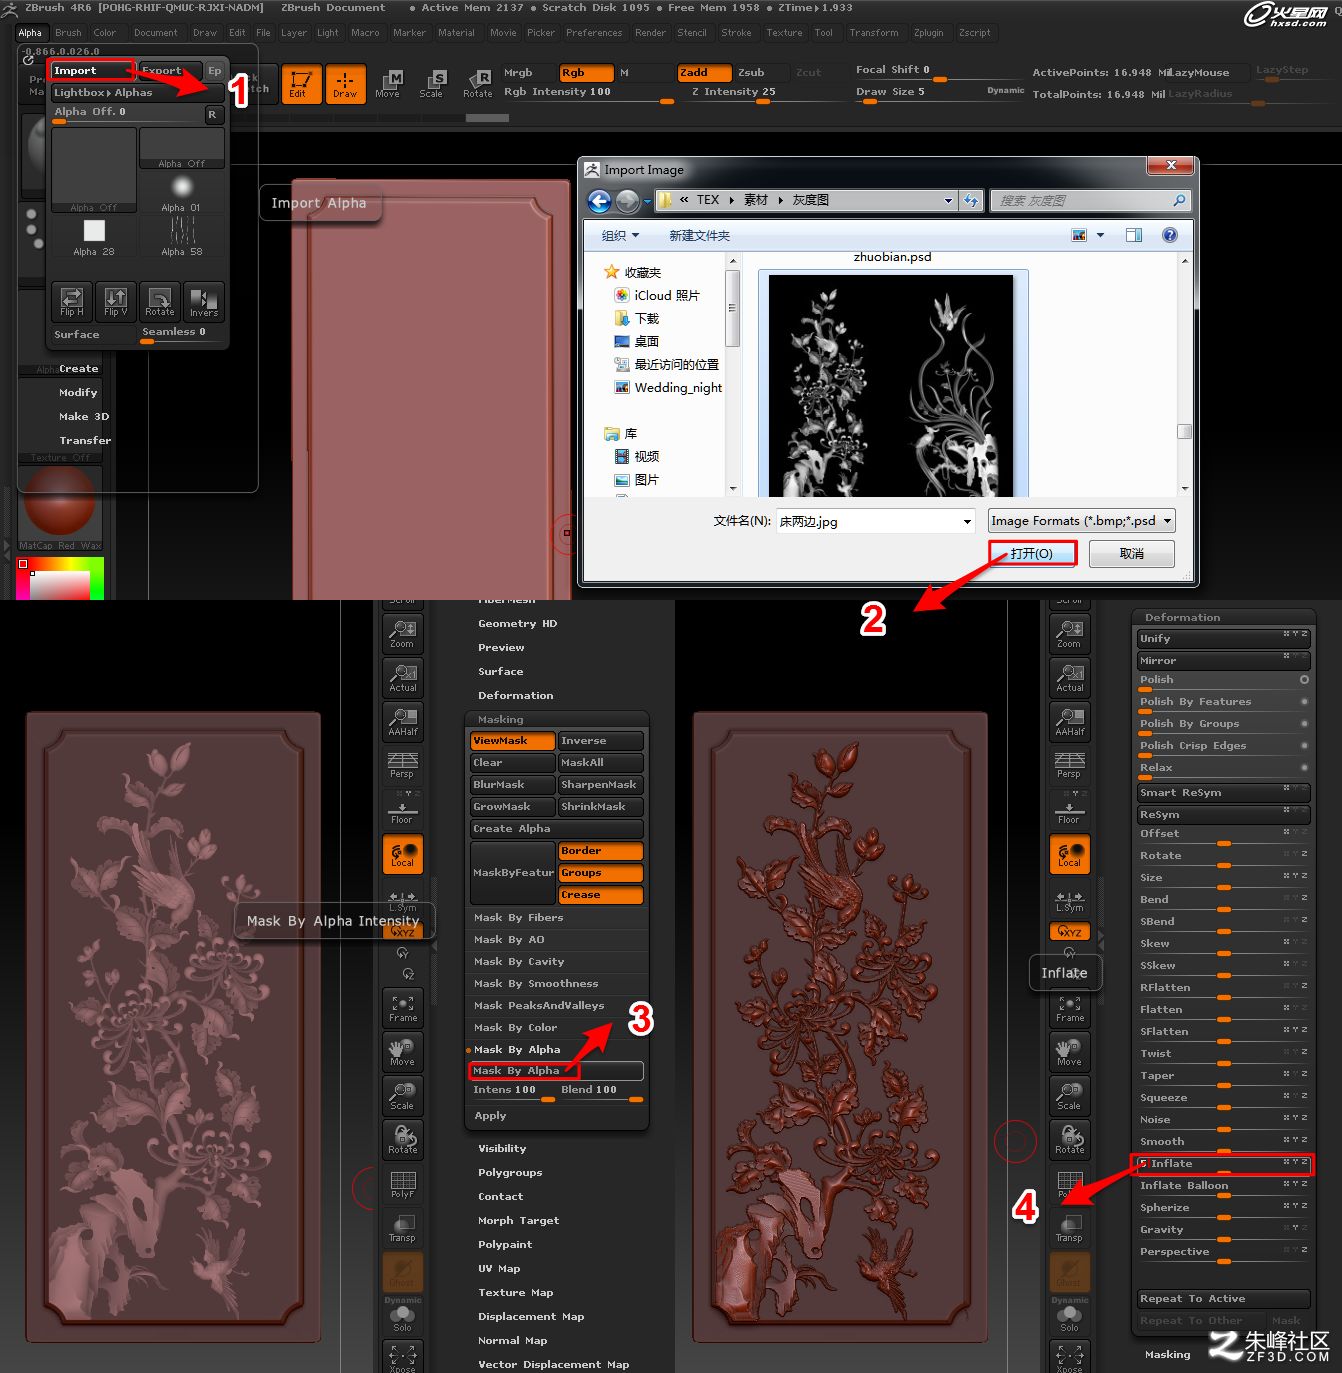The image size is (1342, 1373).
Task: Click Flip H in the Alpha palette
Action: click(x=72, y=301)
